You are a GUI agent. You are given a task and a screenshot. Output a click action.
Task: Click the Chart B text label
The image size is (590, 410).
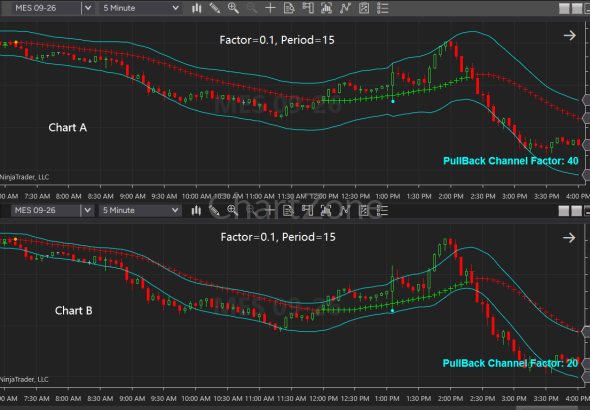(x=74, y=311)
